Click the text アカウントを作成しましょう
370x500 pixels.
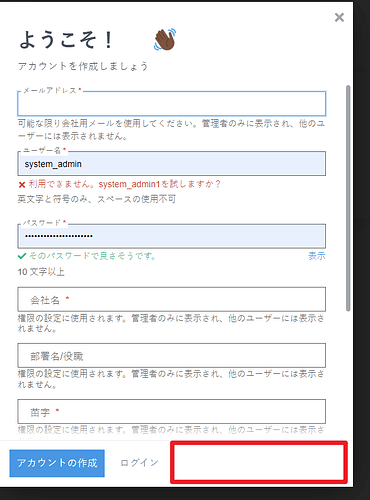pos(83,66)
